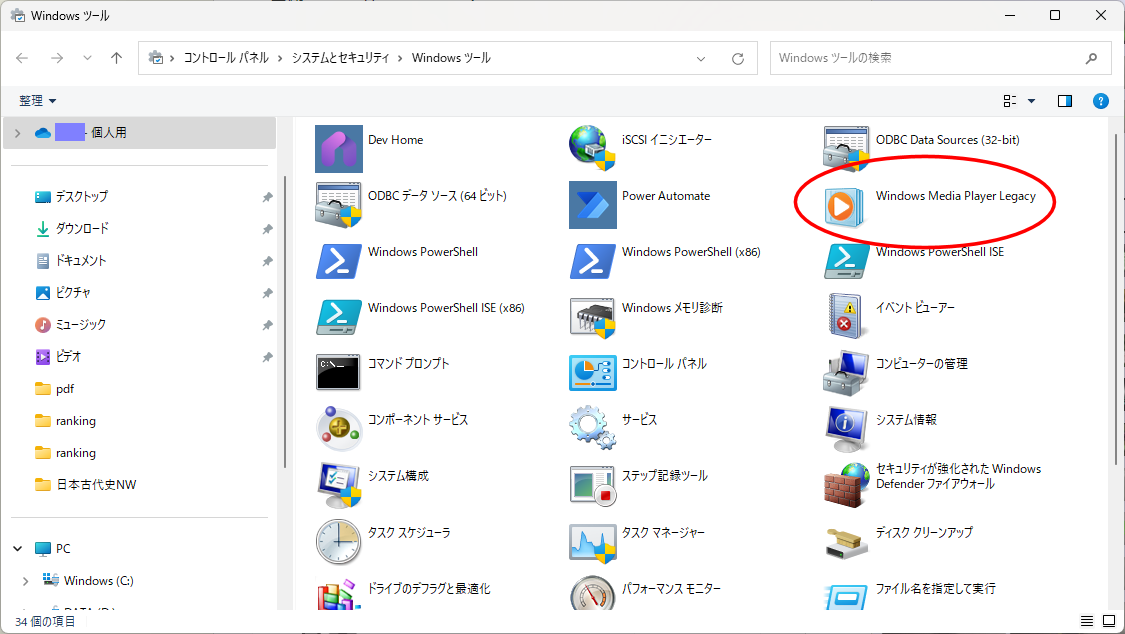Viewport: 1125px width, 634px height.
Task: Open Defender ファイアウォール brick wall icon
Action: (x=847, y=485)
